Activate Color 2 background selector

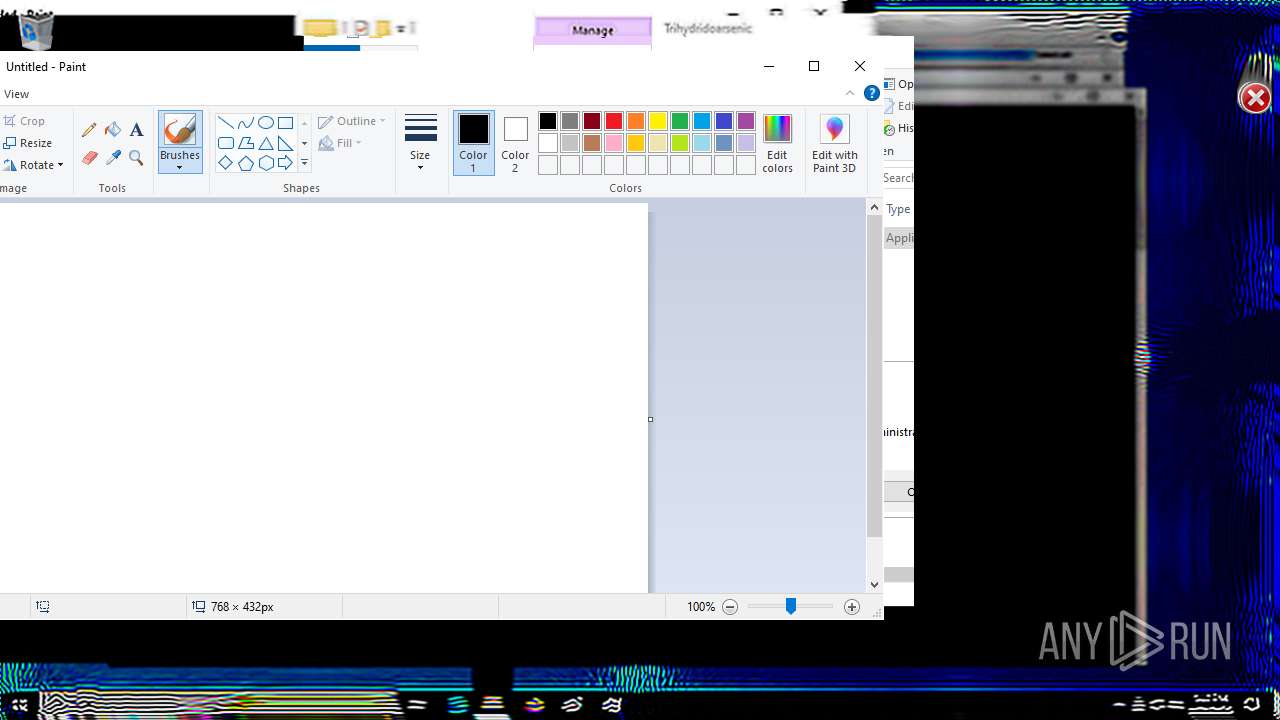click(515, 143)
